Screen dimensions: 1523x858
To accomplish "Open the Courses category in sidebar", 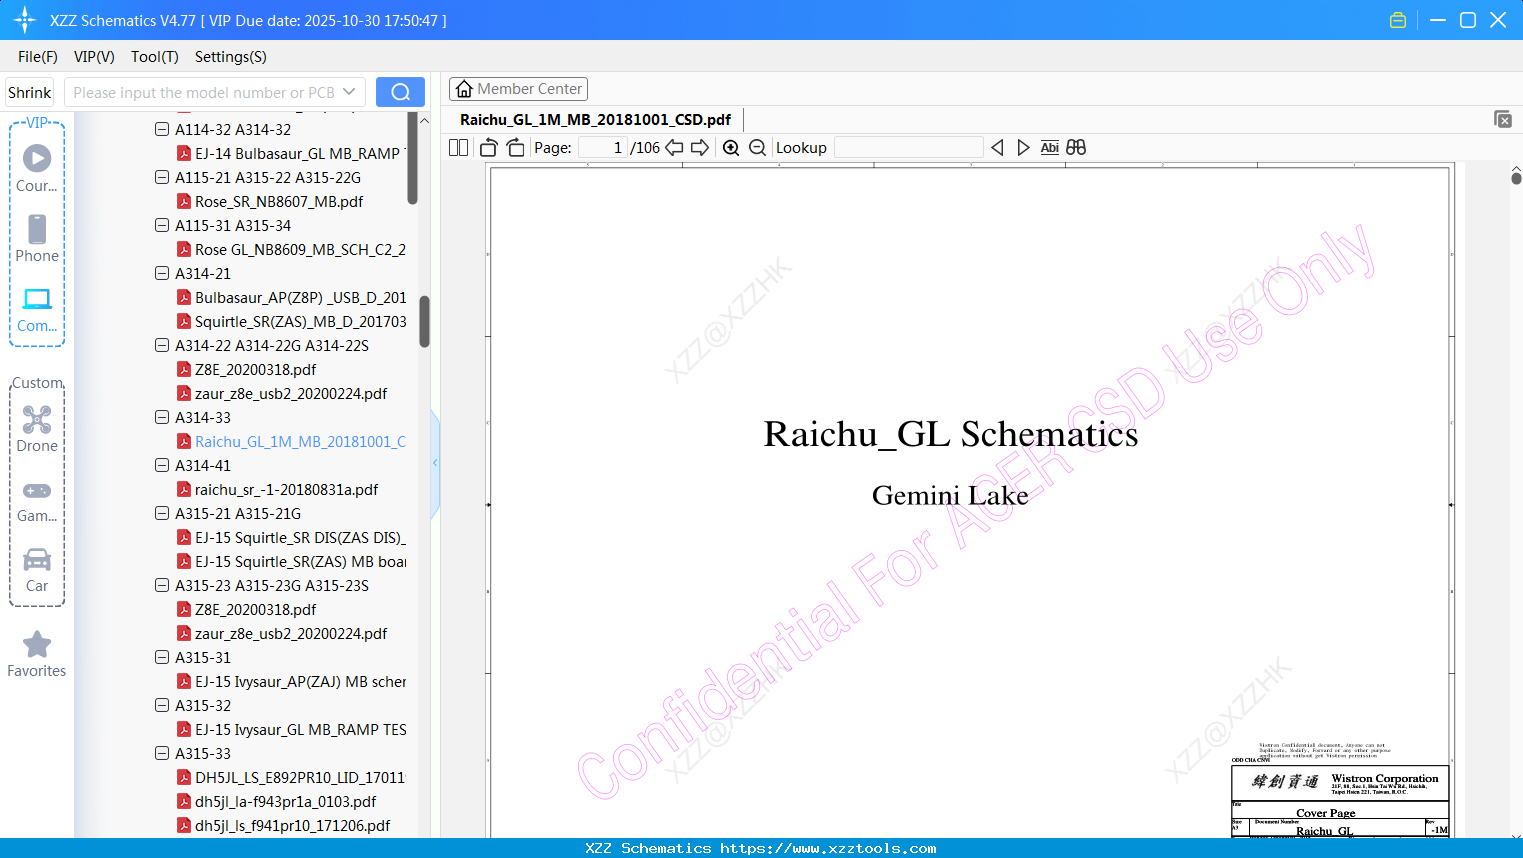I will coord(37,168).
